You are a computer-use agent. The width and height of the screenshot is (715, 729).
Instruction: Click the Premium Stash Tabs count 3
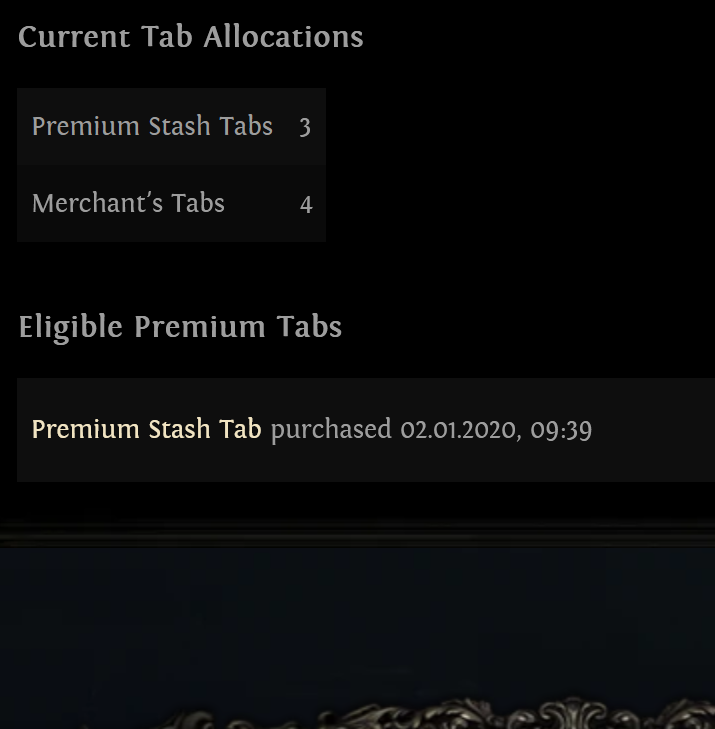[305, 127]
